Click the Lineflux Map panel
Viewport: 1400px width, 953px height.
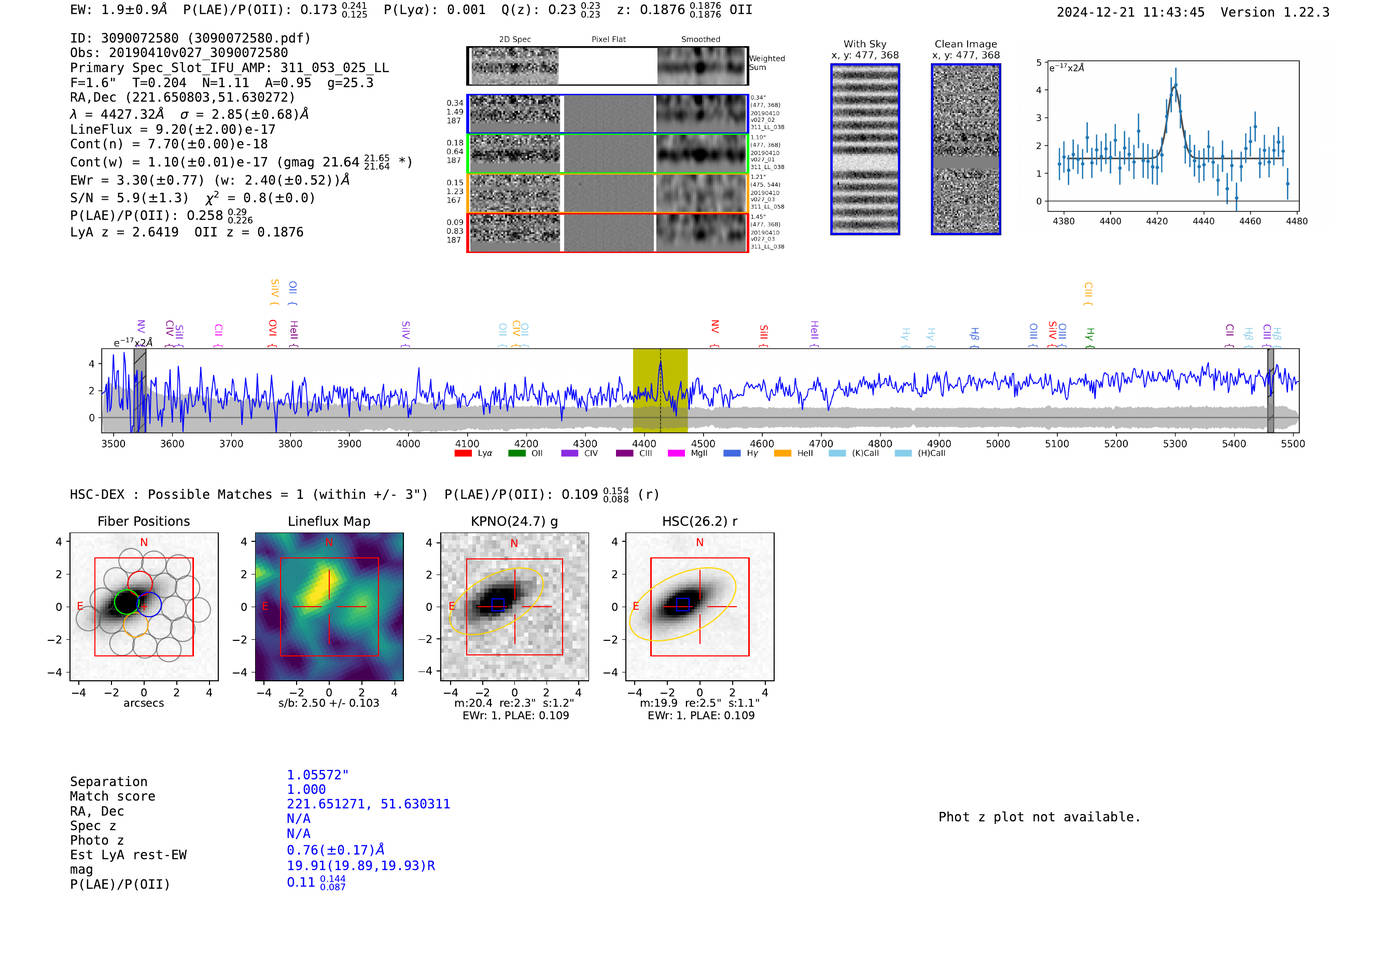tap(329, 607)
